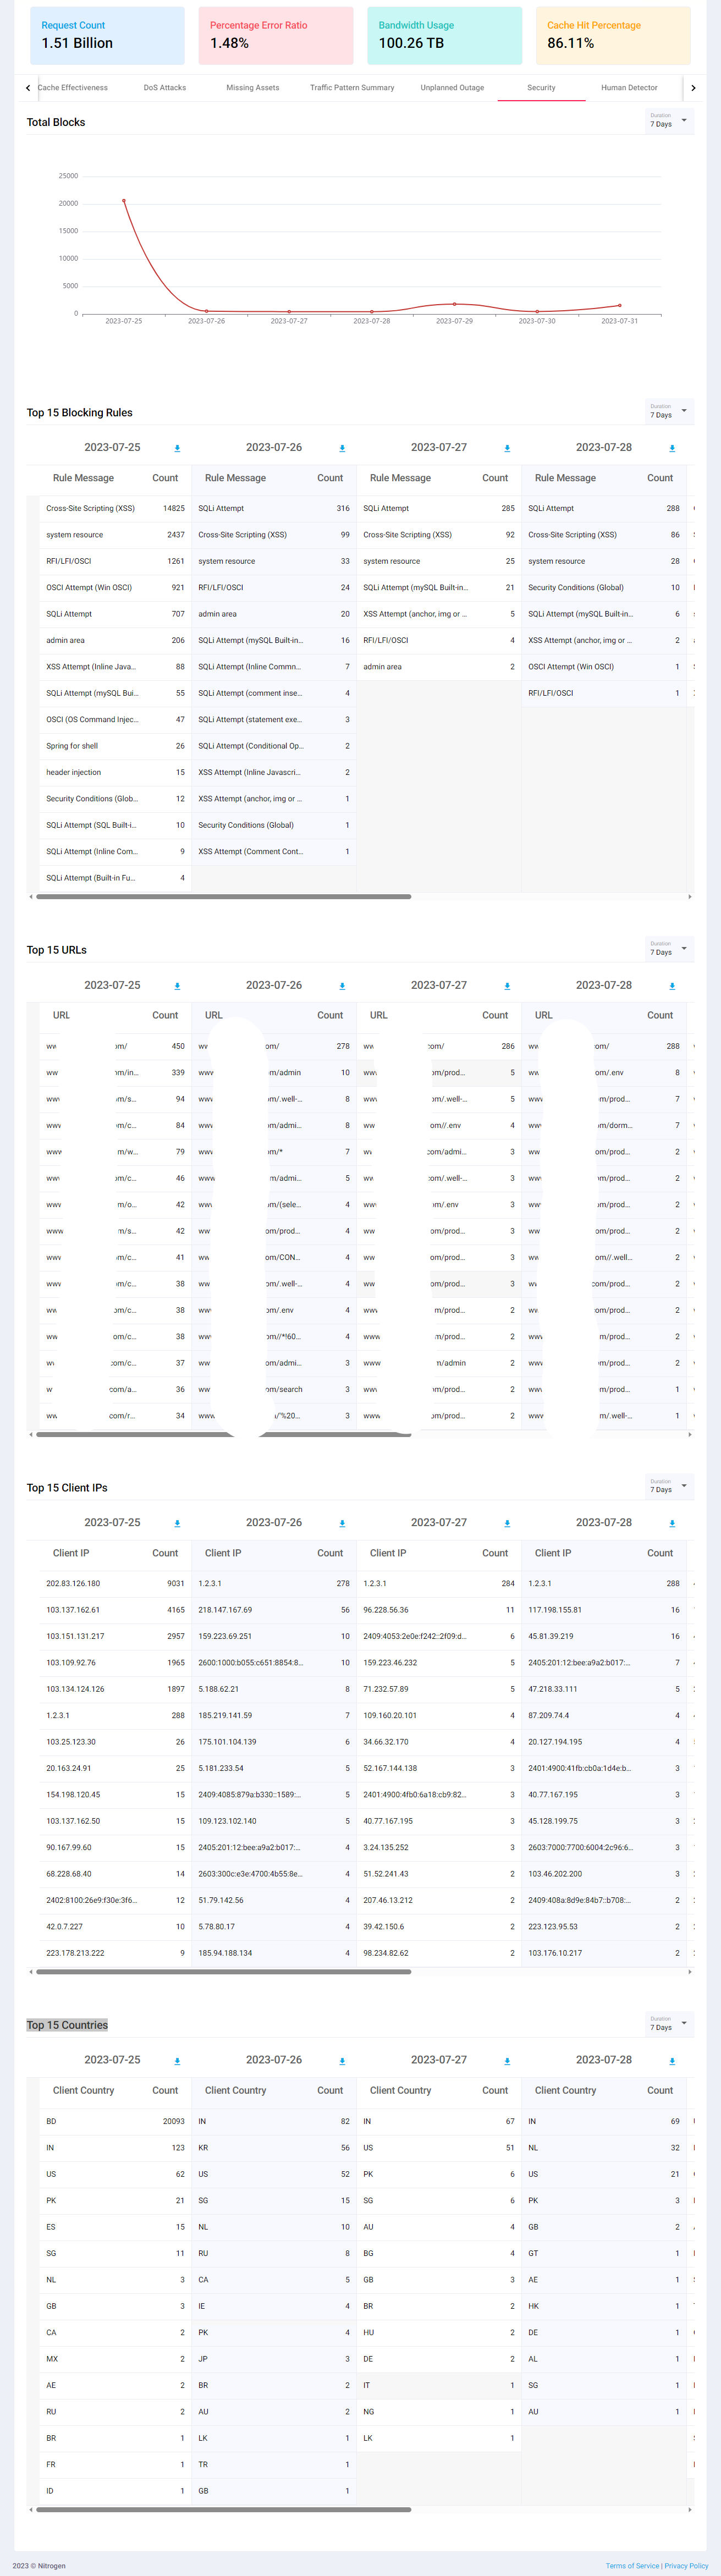Download 2023-07-27 countries data
Screen dimensions: 721x2576
point(507,2061)
